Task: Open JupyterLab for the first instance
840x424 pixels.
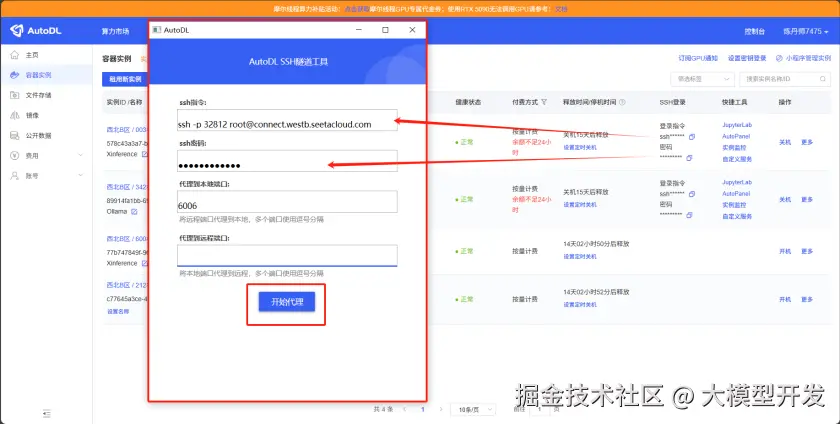Action: (x=737, y=125)
